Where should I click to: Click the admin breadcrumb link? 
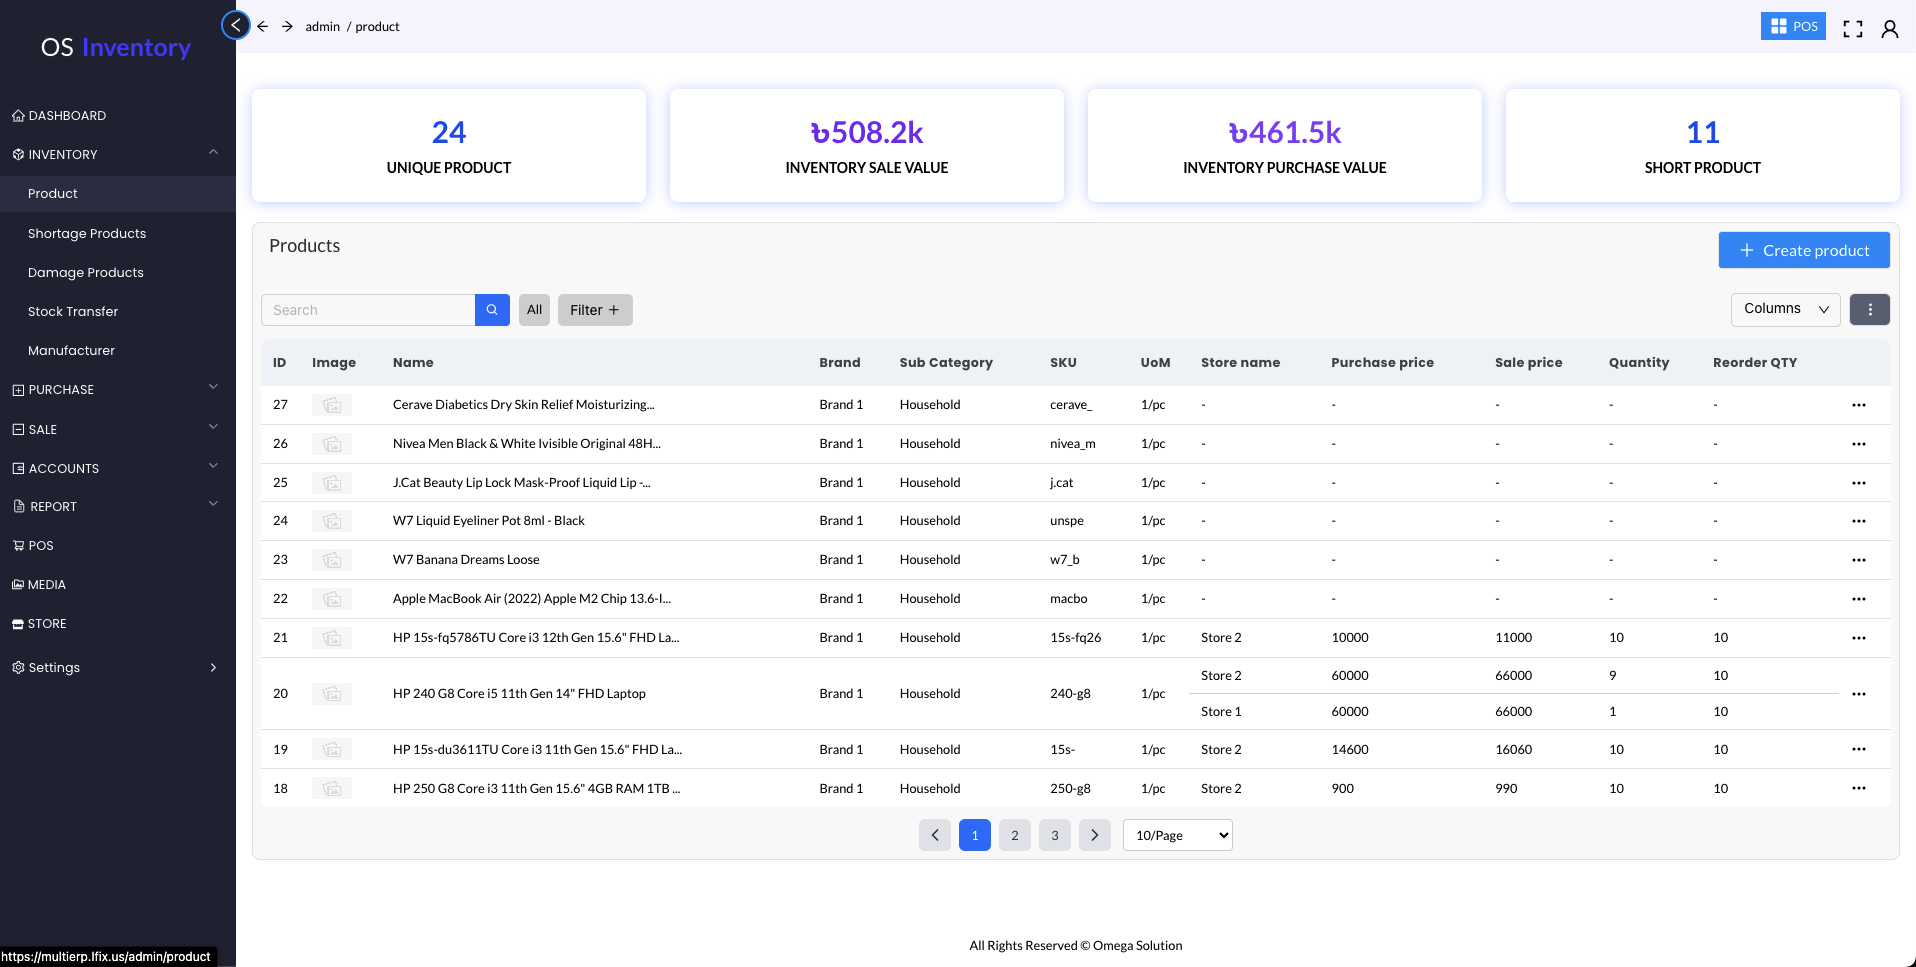322,27
